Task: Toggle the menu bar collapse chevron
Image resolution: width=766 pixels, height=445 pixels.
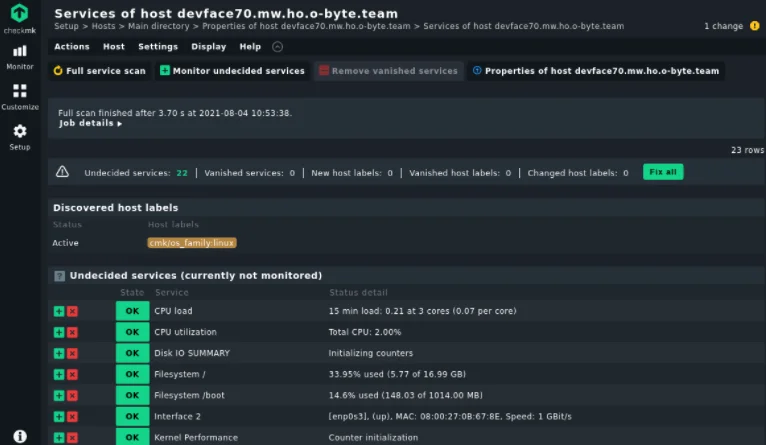Action: [x=277, y=47]
